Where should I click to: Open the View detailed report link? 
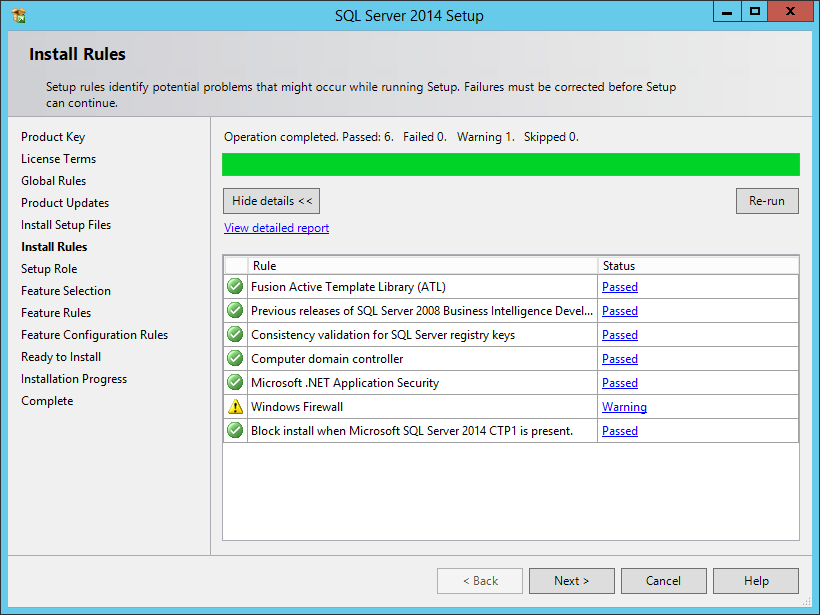click(x=276, y=227)
